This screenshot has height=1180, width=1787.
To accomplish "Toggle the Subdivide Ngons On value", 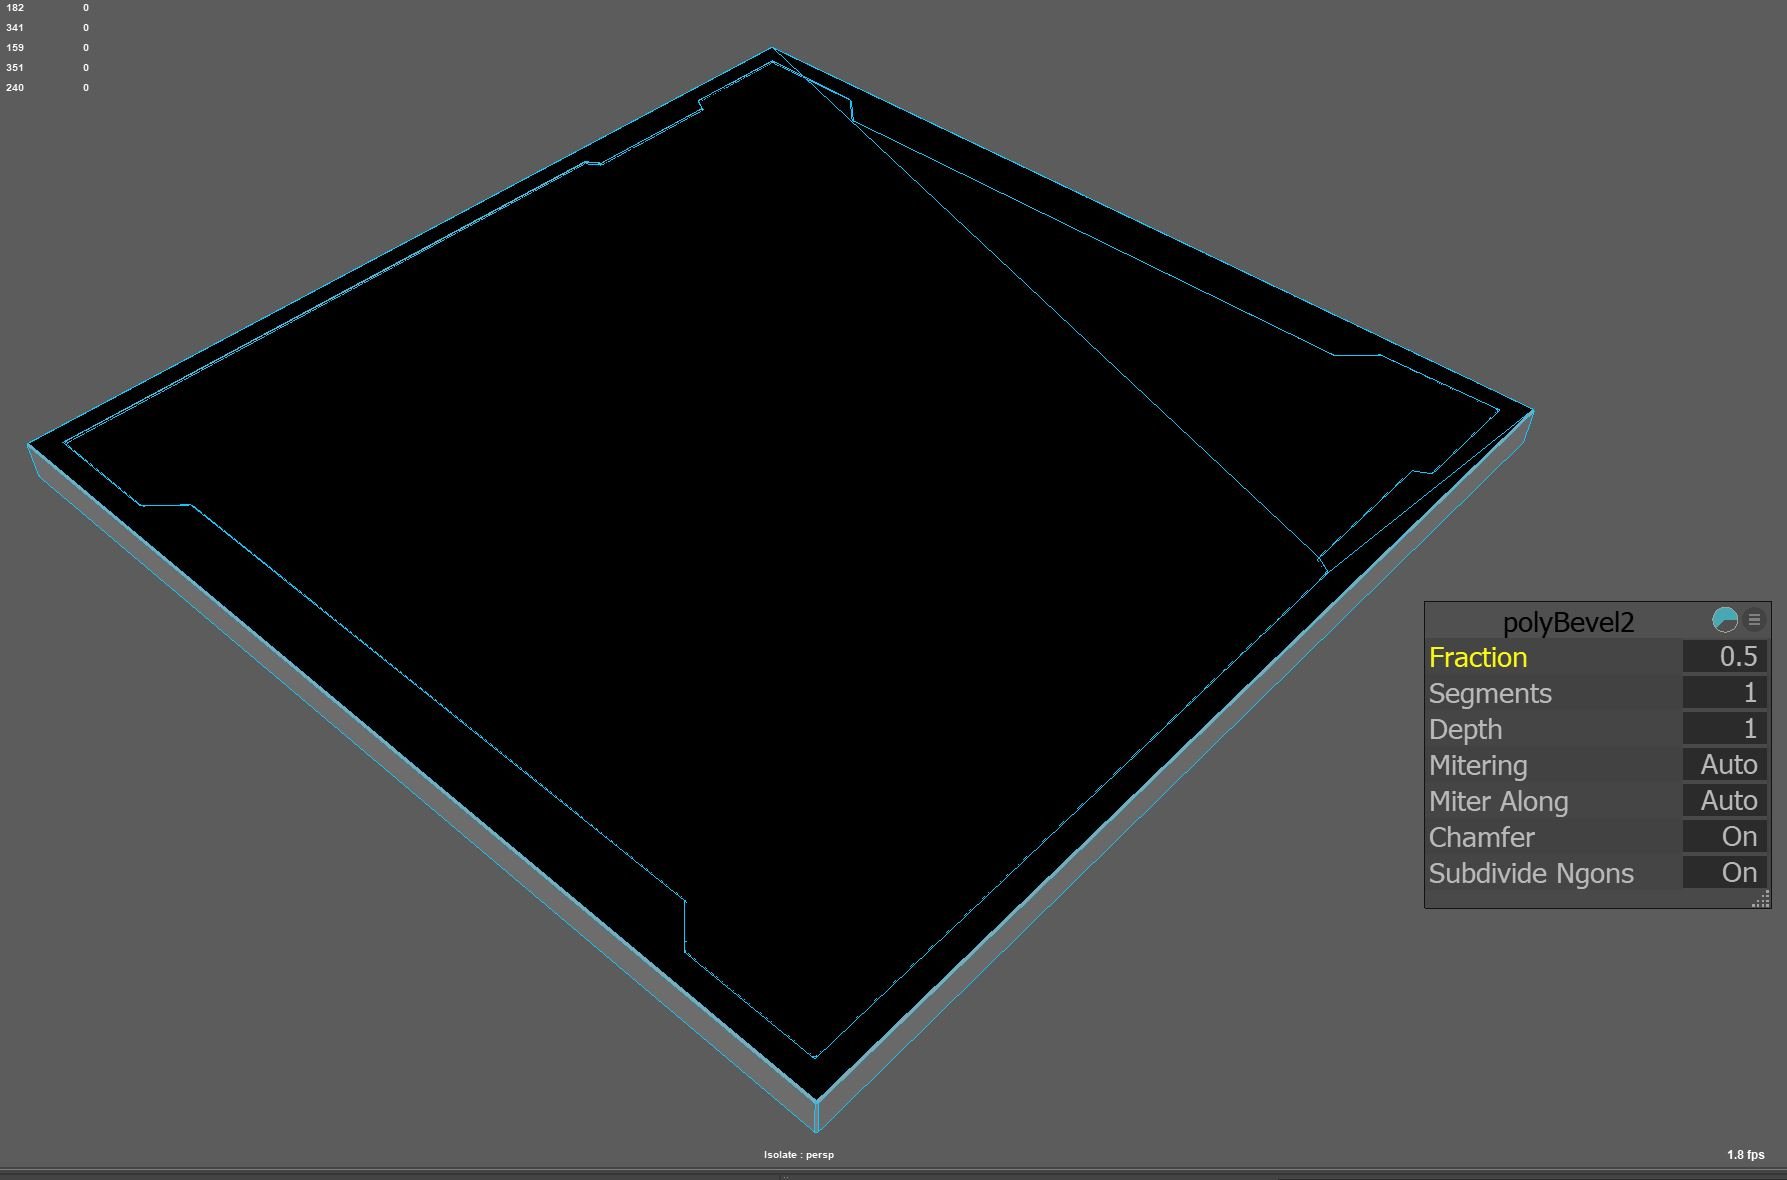I will tap(1725, 873).
